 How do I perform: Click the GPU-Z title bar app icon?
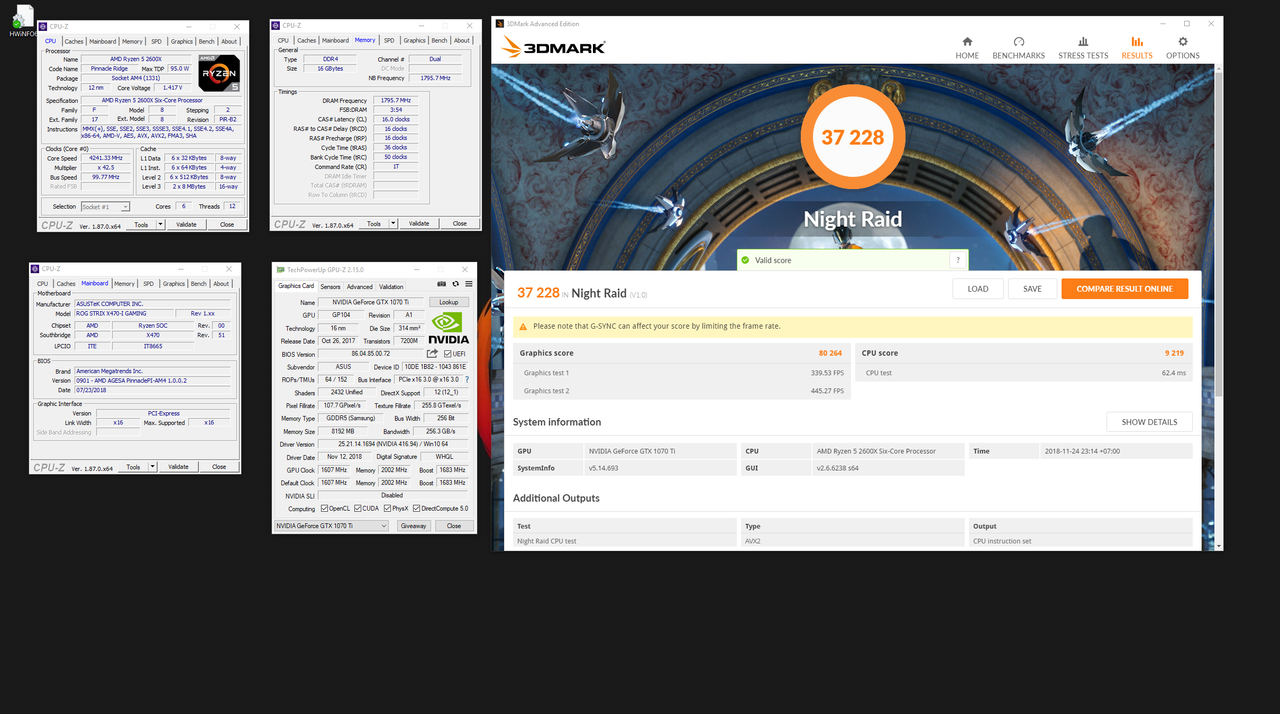[280, 269]
